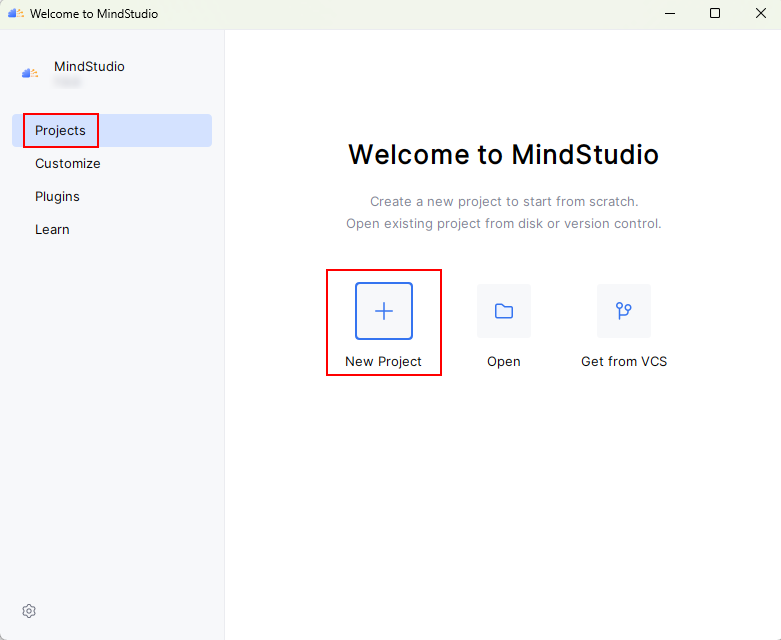The height and width of the screenshot is (640, 781).
Task: Click the New Project label
Action: [x=383, y=361]
